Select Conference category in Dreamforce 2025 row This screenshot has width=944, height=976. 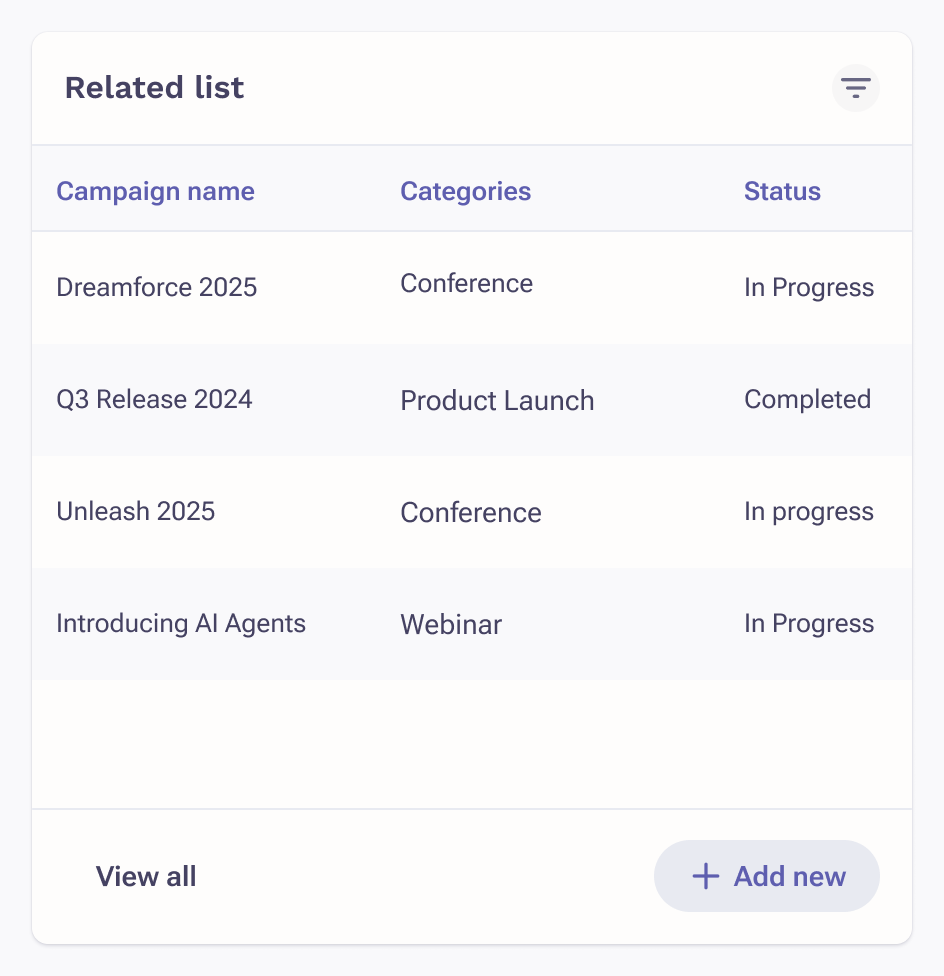click(467, 283)
